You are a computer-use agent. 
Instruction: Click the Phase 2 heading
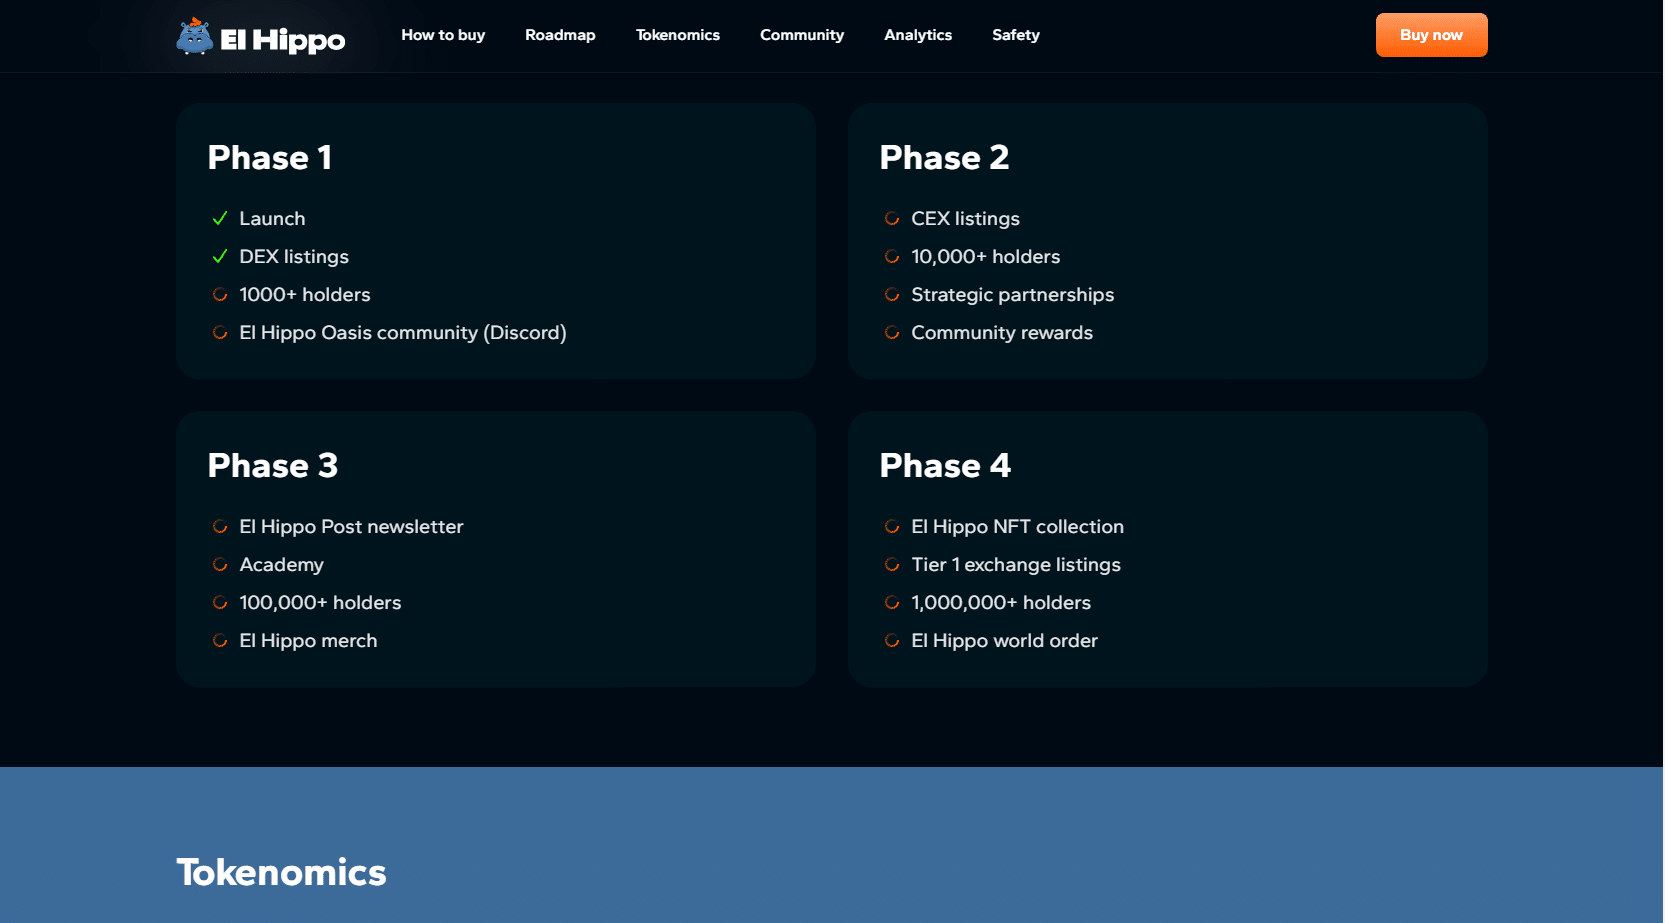point(944,157)
